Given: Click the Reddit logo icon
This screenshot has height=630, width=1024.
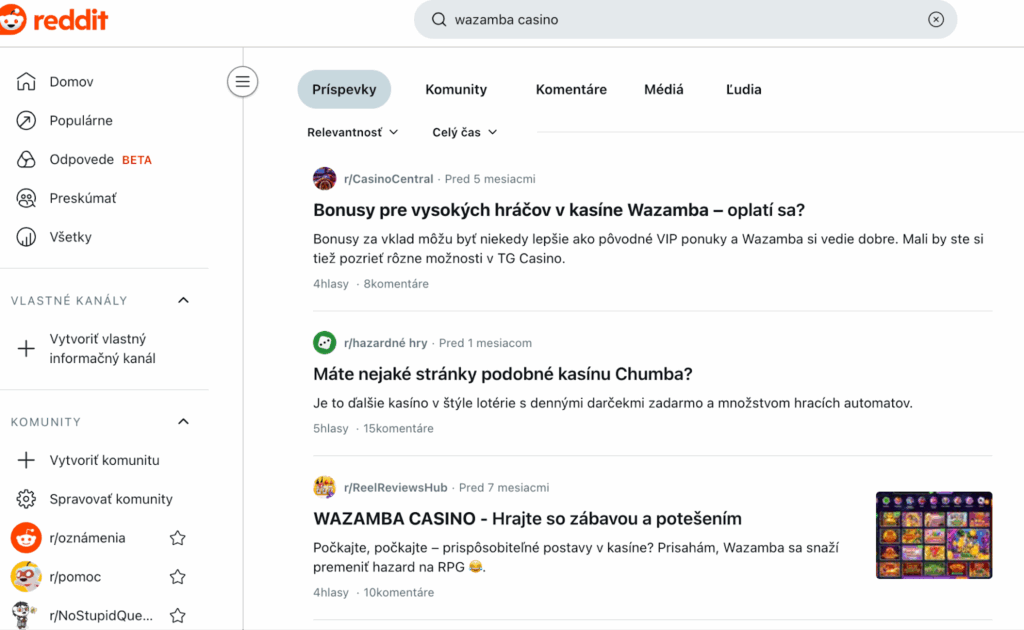Looking at the screenshot, I should (14, 19).
